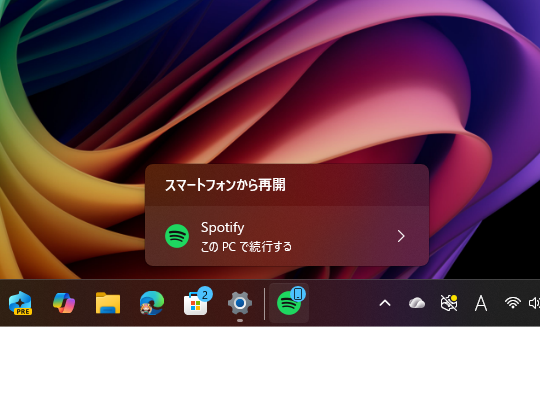Launch Copilot from the taskbar

pos(64,303)
